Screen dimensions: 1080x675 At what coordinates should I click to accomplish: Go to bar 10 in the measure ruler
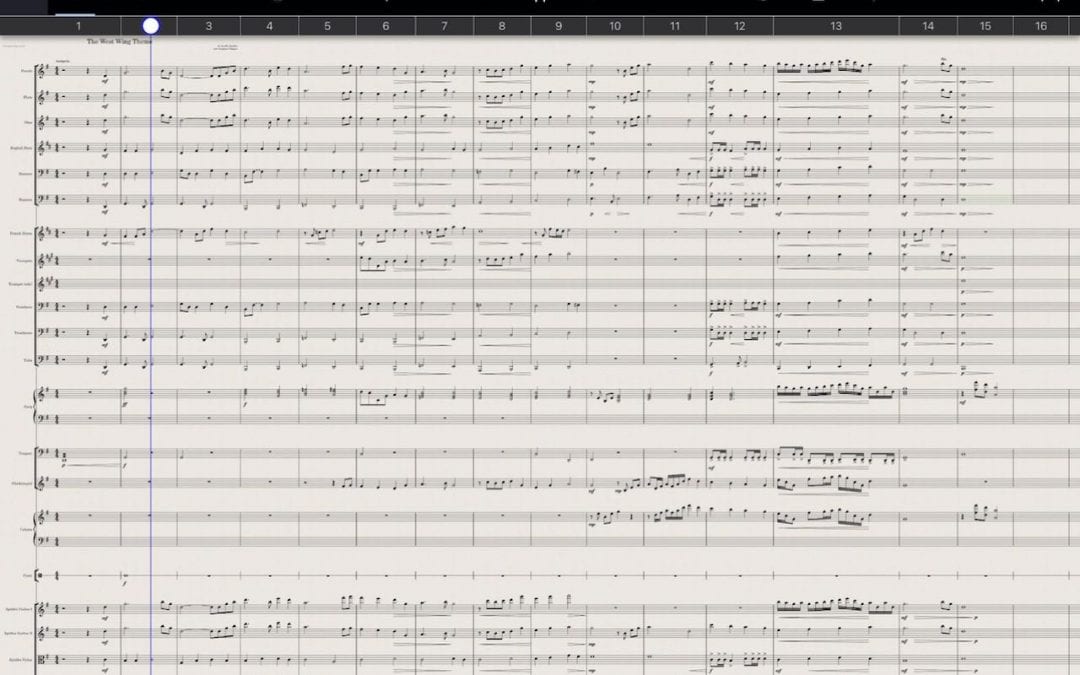(615, 26)
